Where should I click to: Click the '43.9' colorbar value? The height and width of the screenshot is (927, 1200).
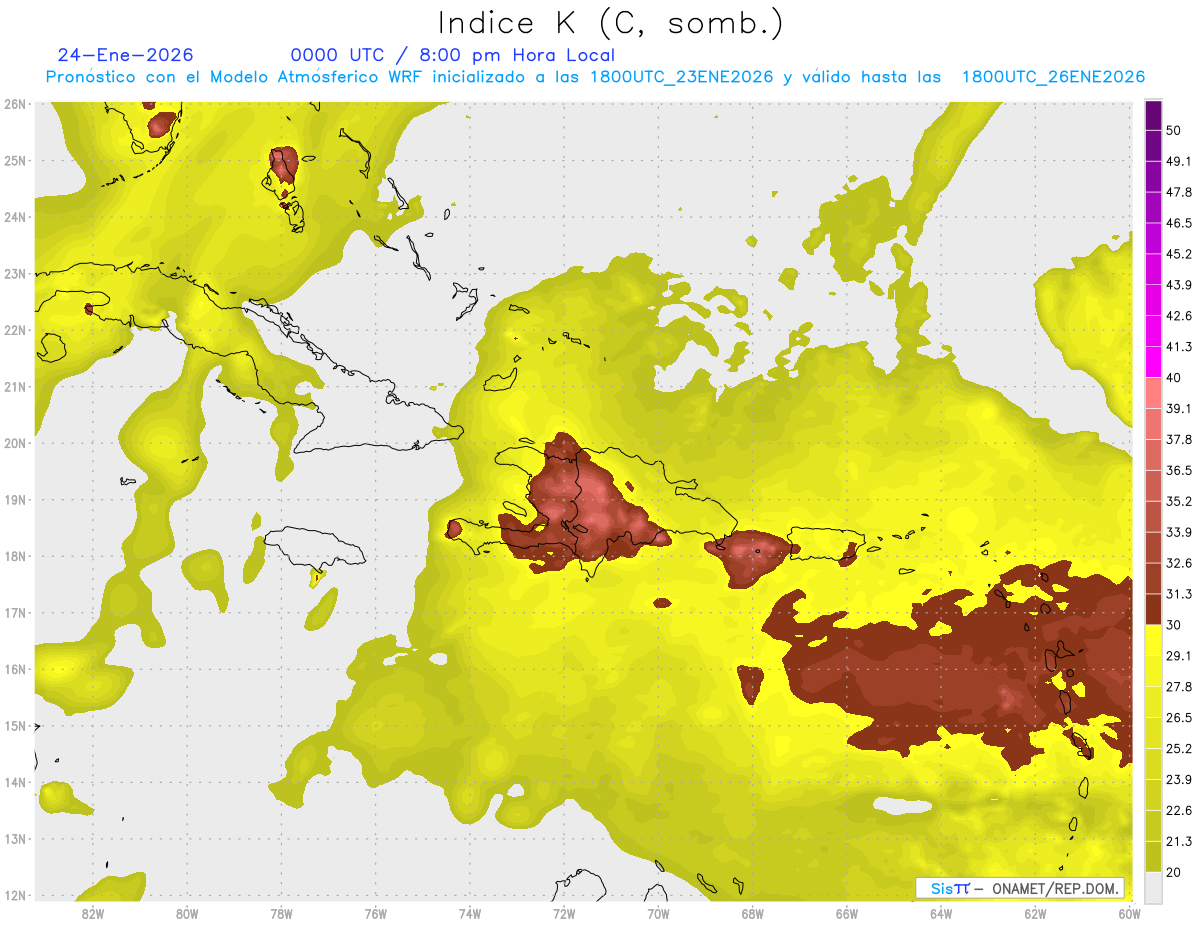click(1179, 285)
